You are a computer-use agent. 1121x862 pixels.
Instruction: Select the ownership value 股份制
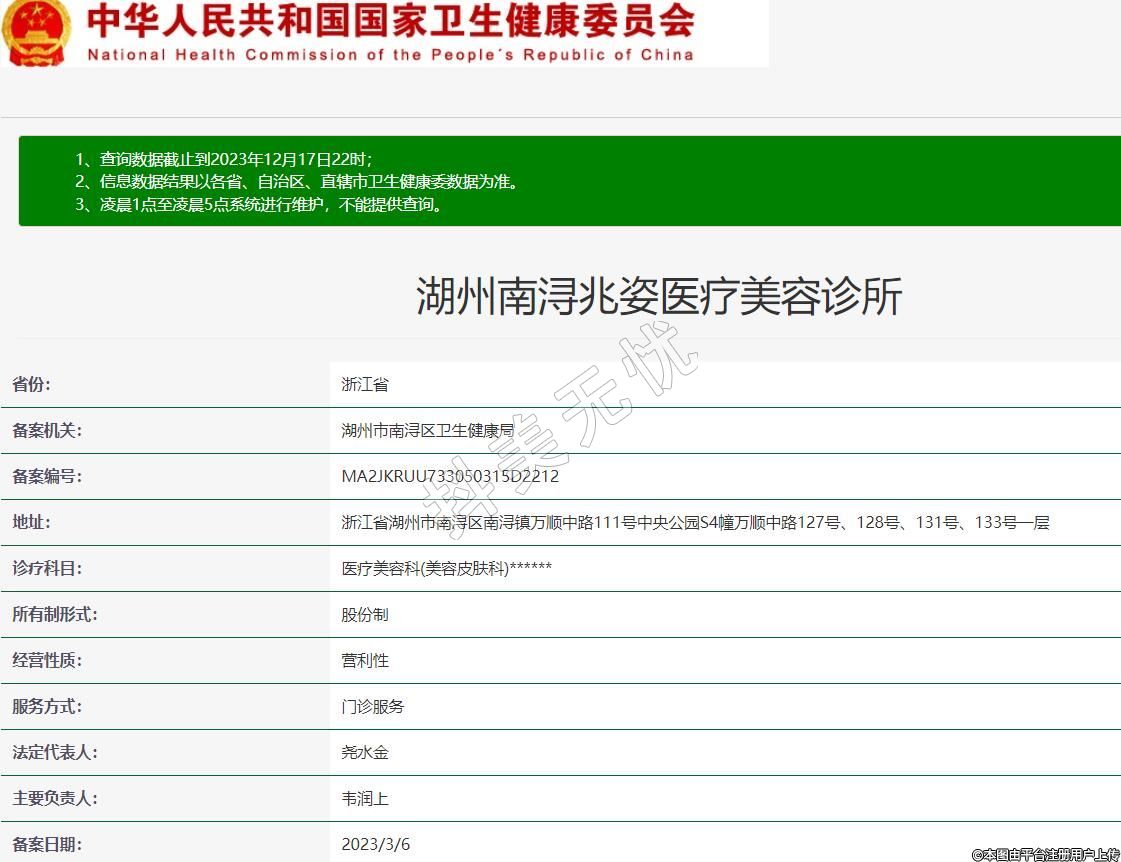pyautogui.click(x=364, y=614)
